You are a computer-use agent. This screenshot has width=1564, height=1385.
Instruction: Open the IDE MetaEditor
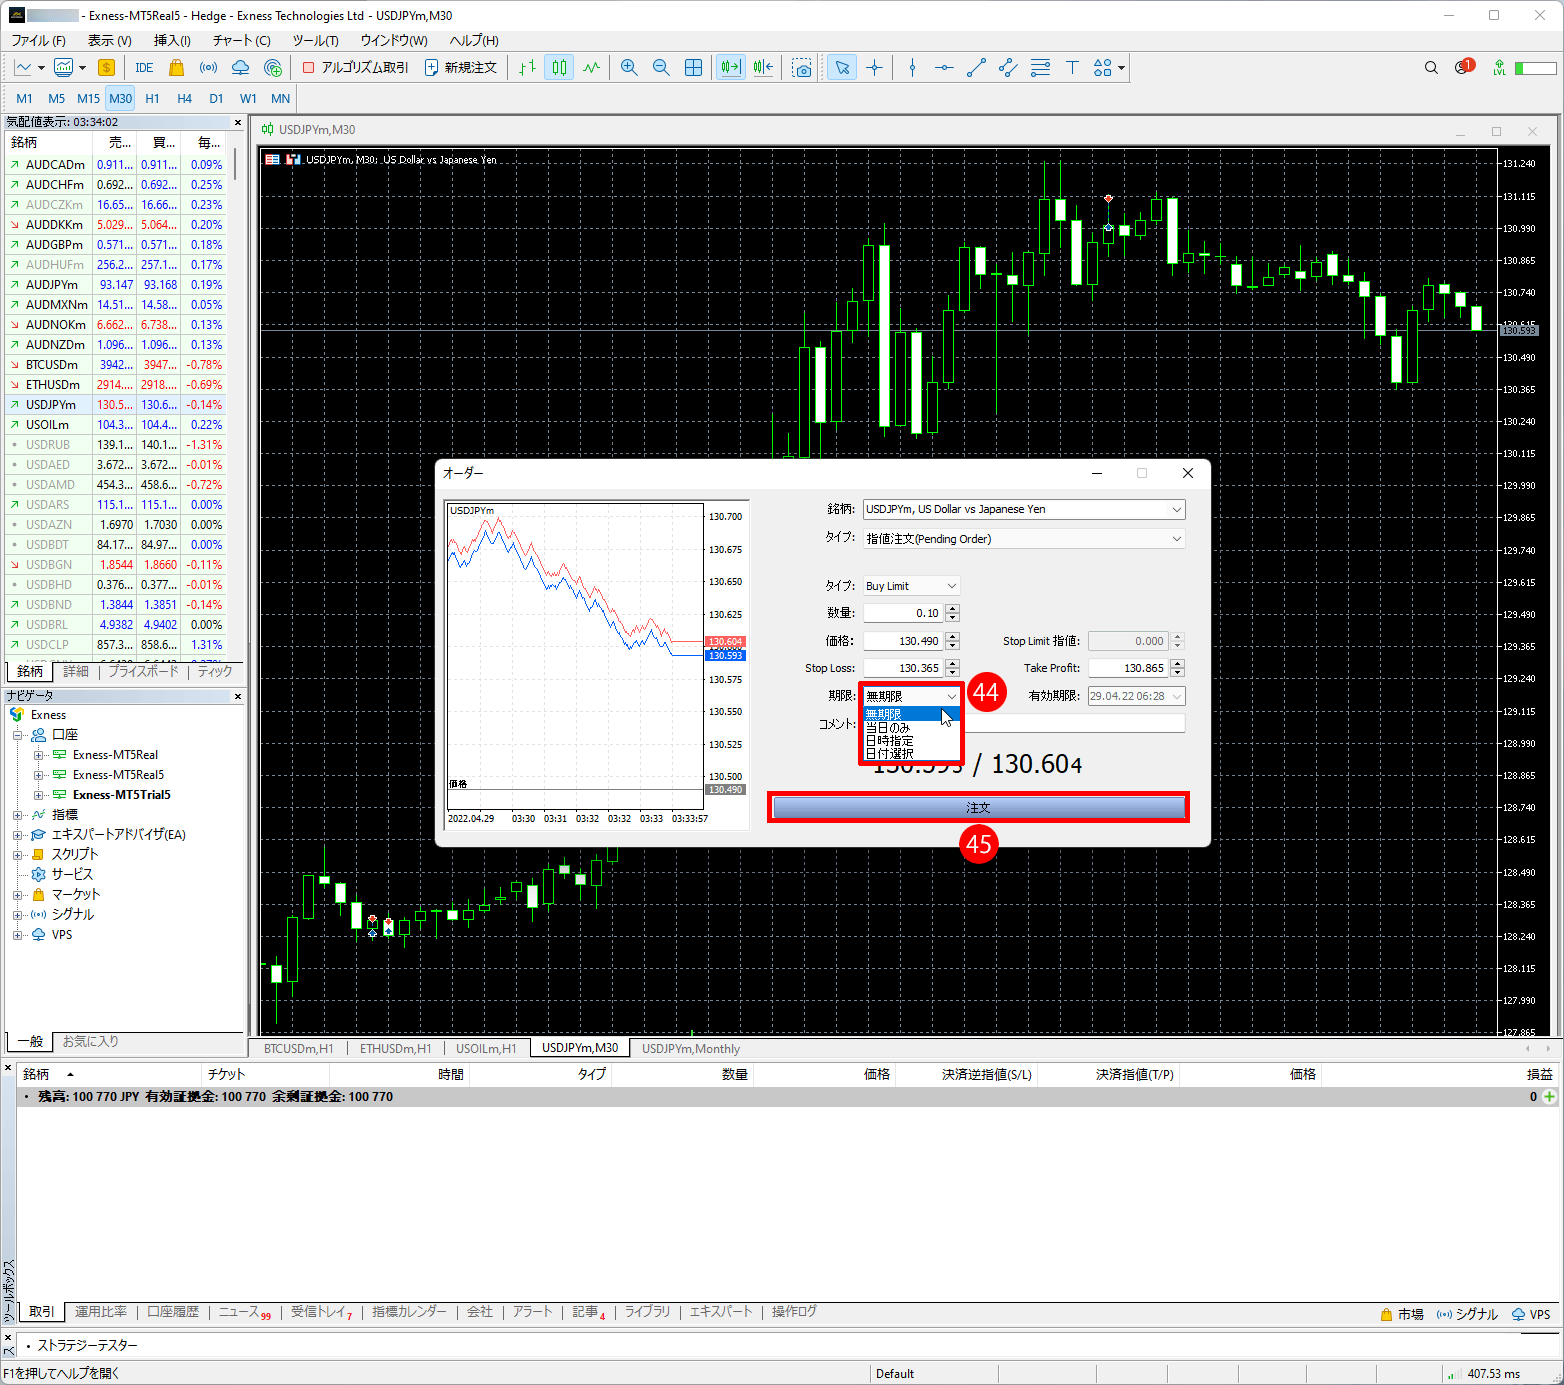tap(144, 67)
